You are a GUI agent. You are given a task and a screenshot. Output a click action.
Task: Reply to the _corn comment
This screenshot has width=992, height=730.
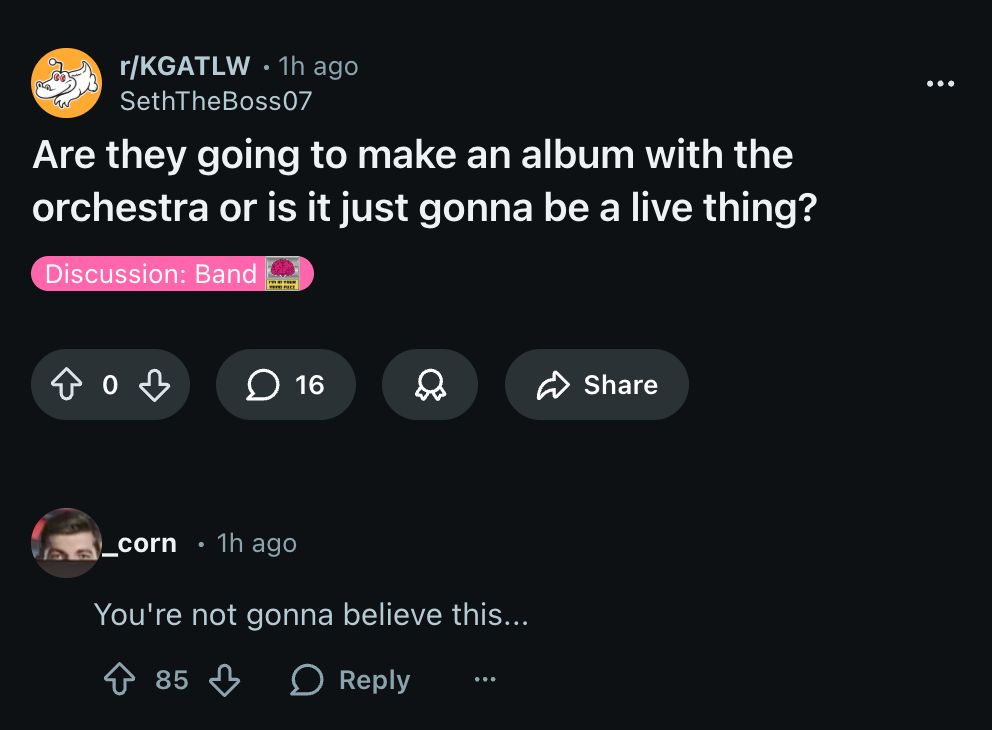click(351, 680)
